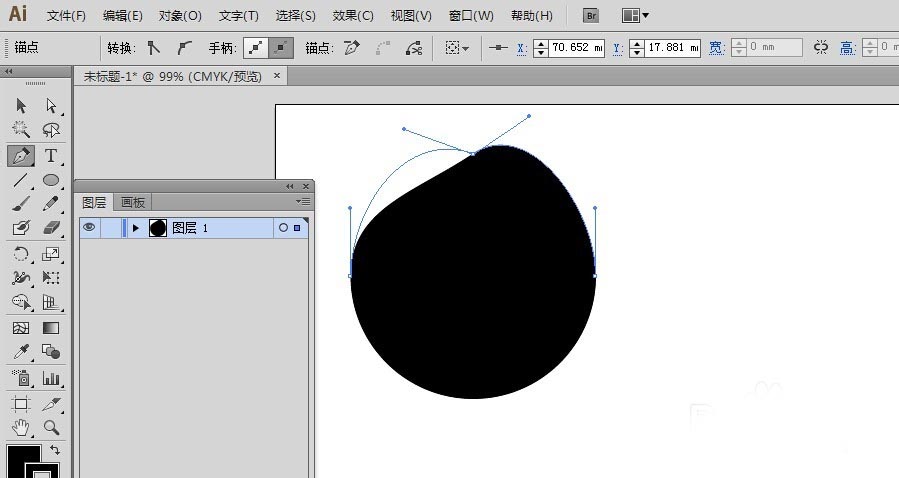Viewport: 899px width, 478px height.
Task: Open the arrange documents dropdown
Action: coord(635,16)
